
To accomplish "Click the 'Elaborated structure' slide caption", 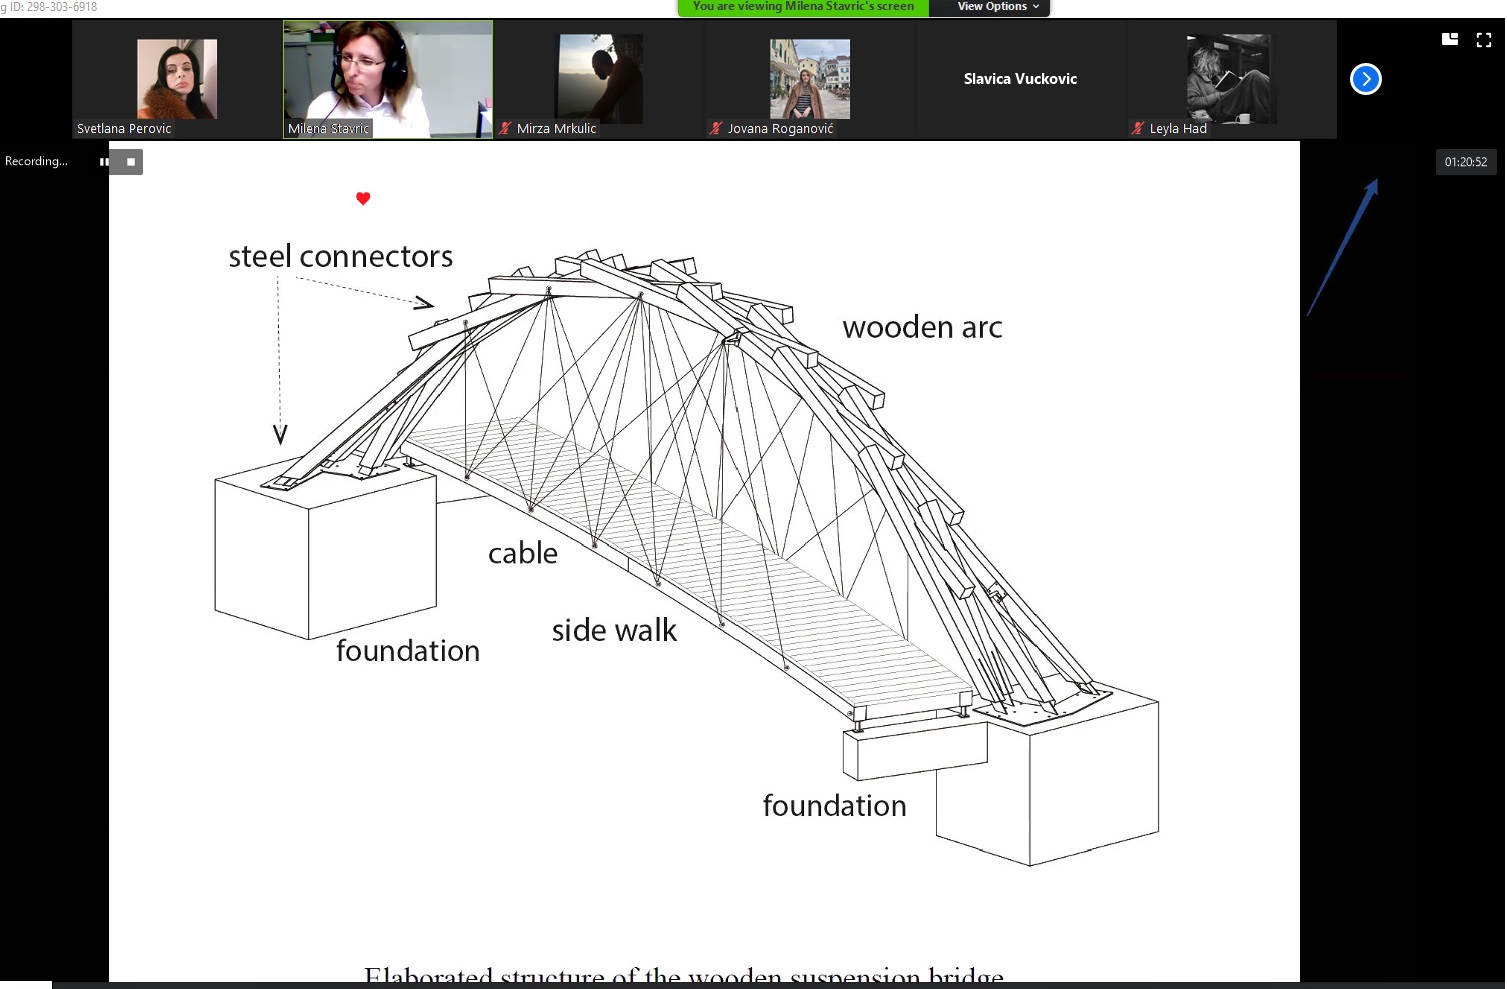I will click(684, 975).
